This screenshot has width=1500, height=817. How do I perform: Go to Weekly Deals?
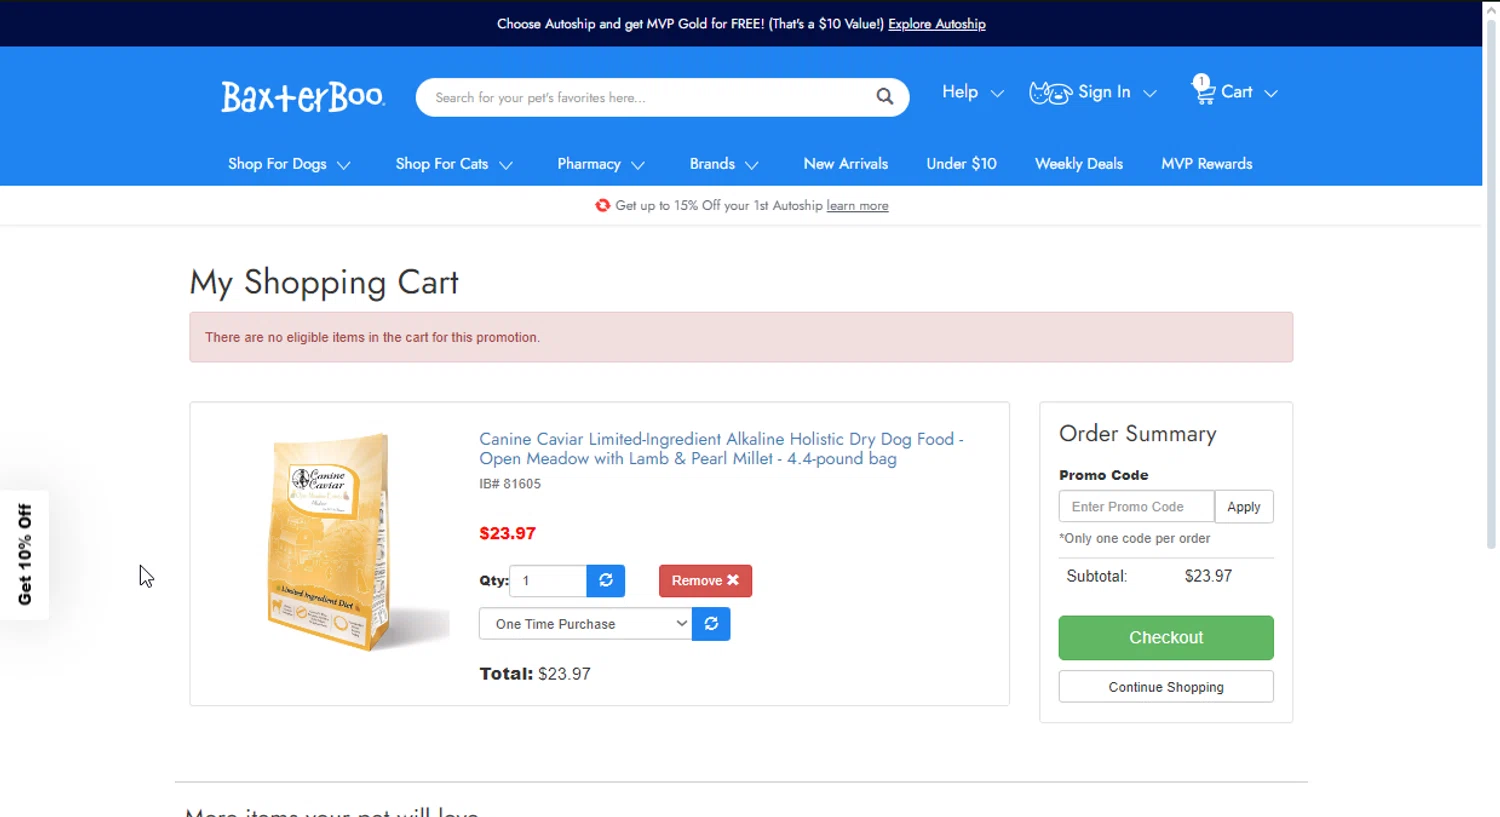1078,164
